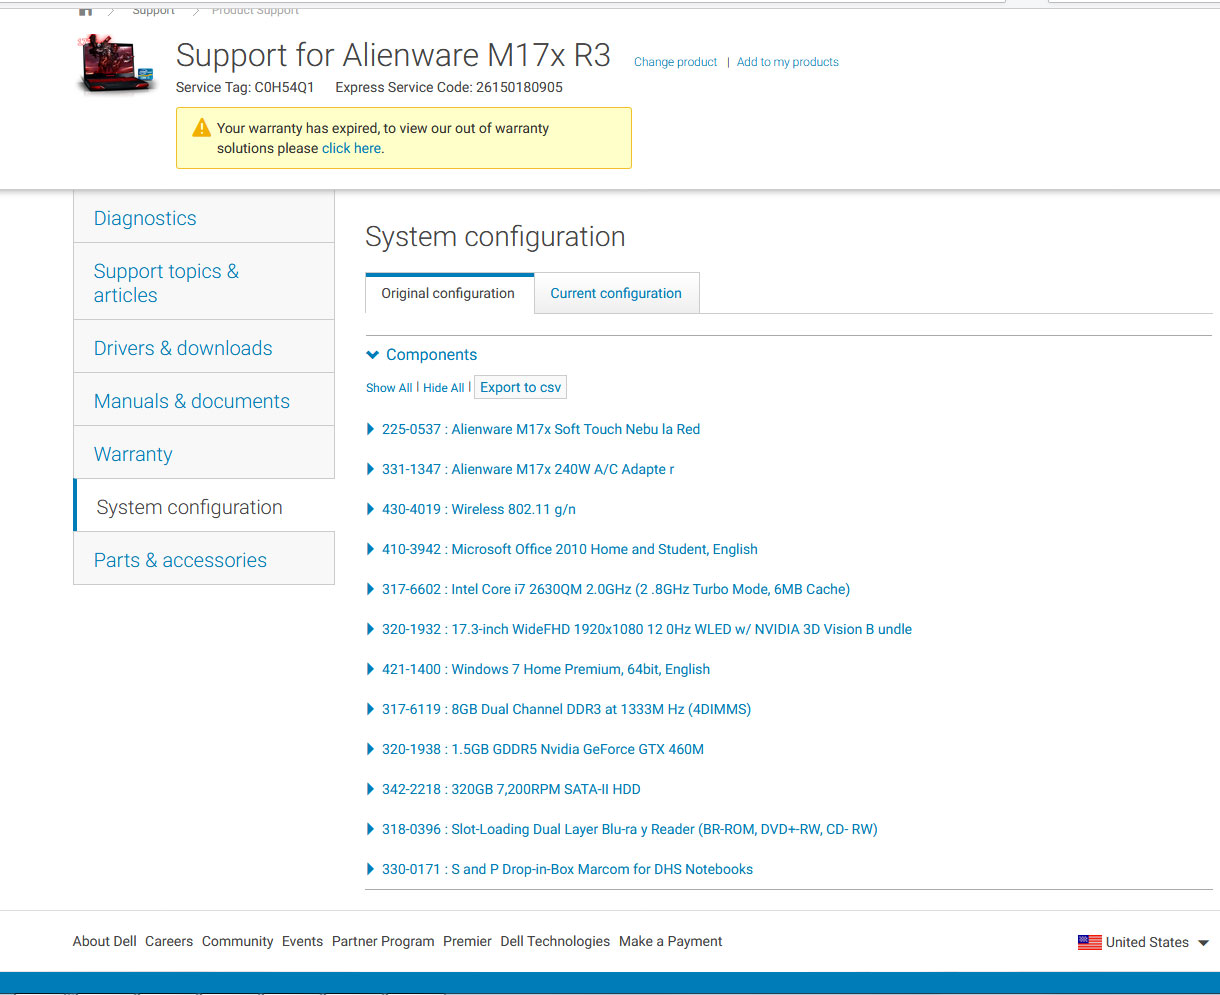Click the Change product link
The width and height of the screenshot is (1220, 995).
(x=675, y=62)
